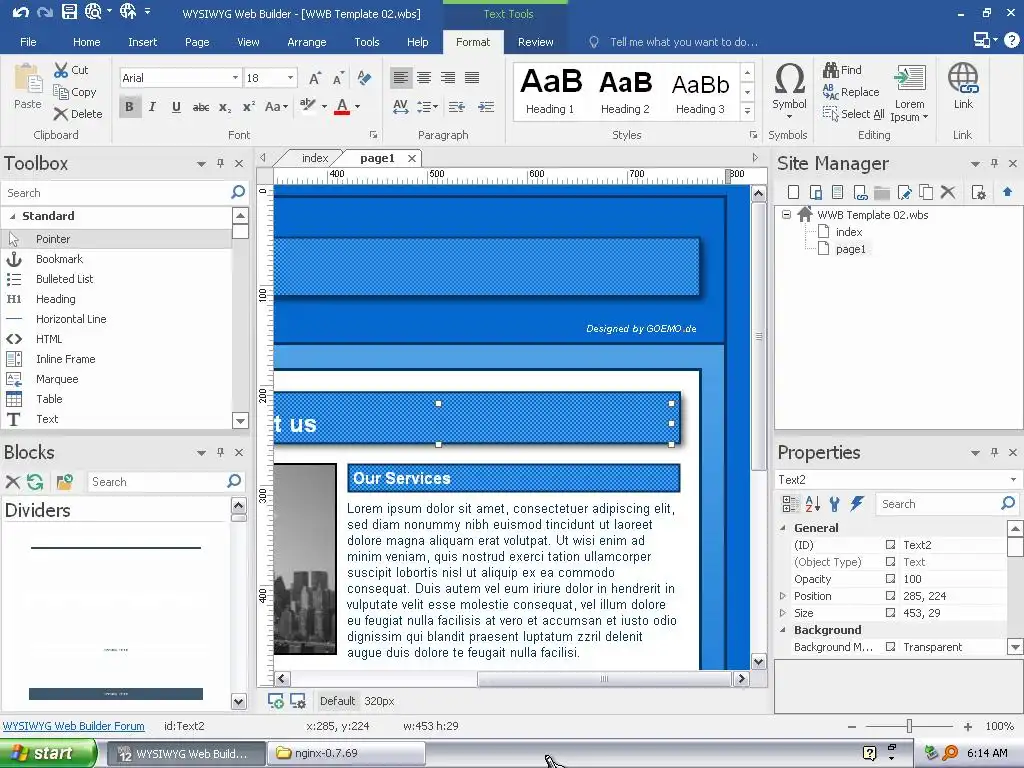Click the Select All icon

pyautogui.click(x=830, y=114)
